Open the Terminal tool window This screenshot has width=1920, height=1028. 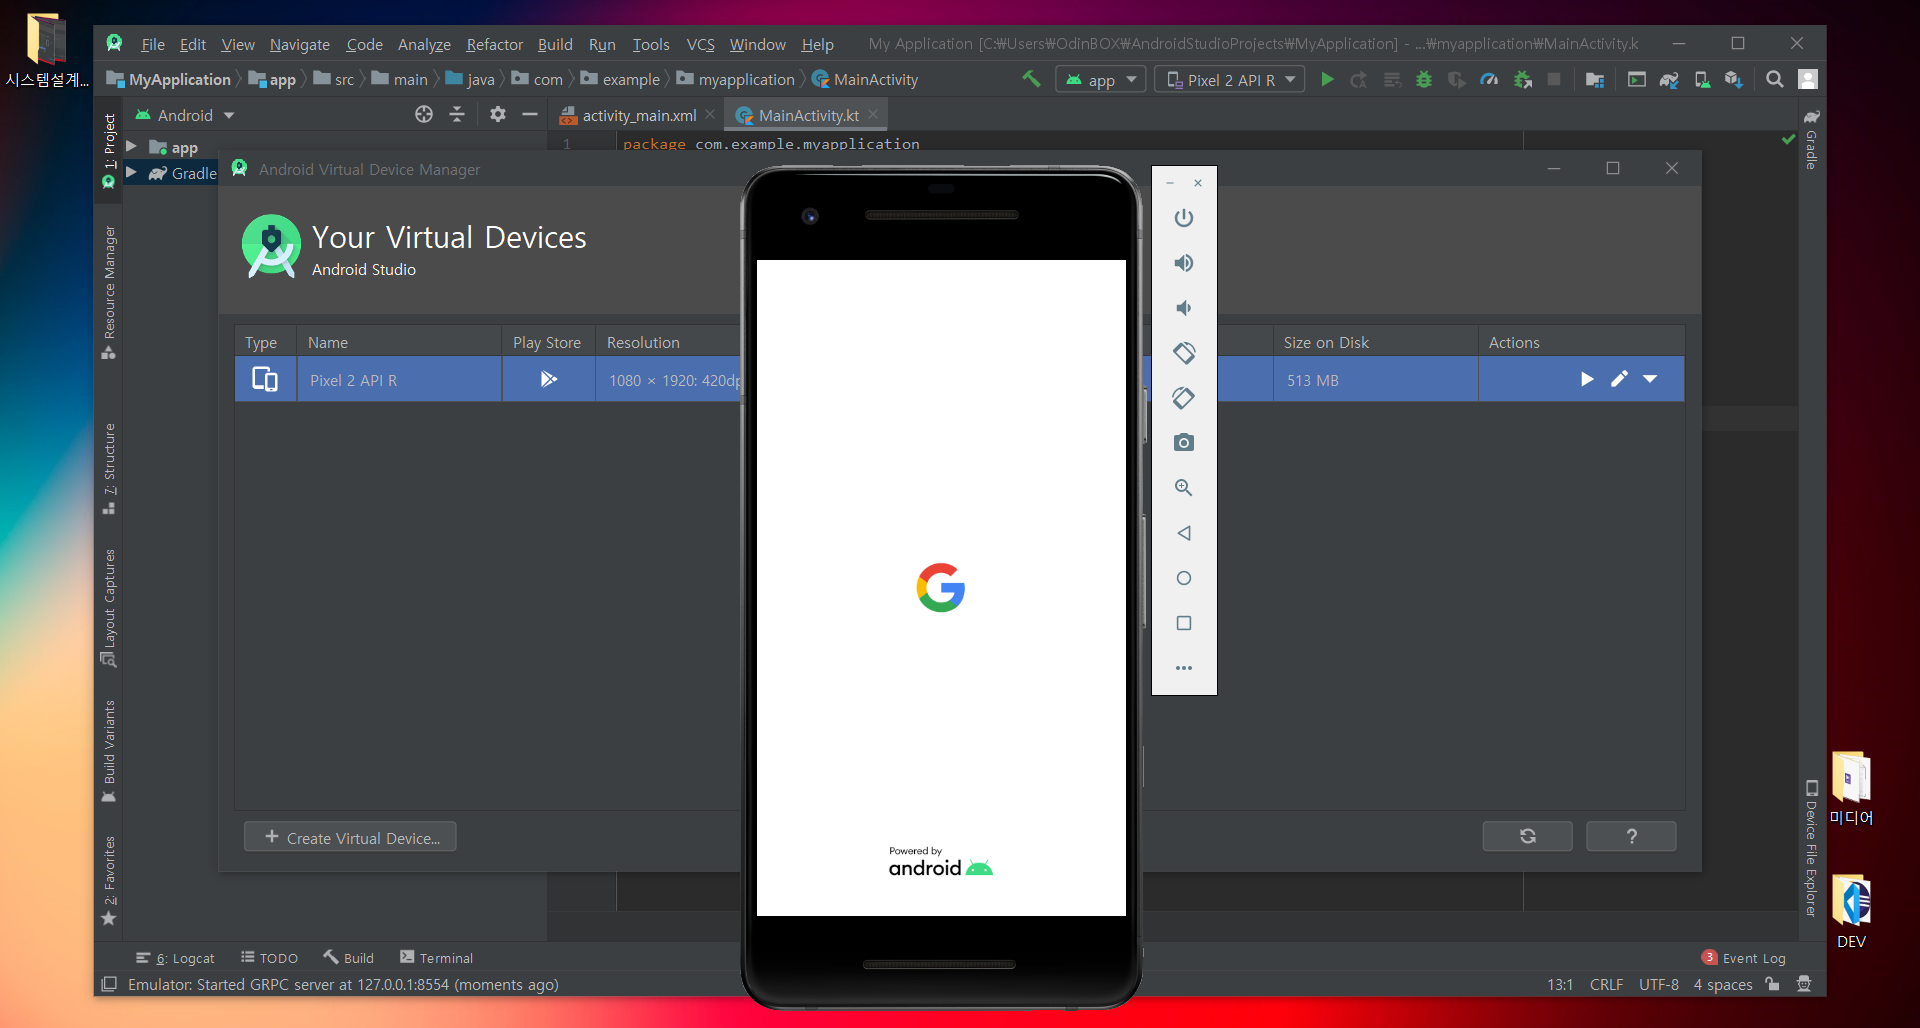(436, 958)
